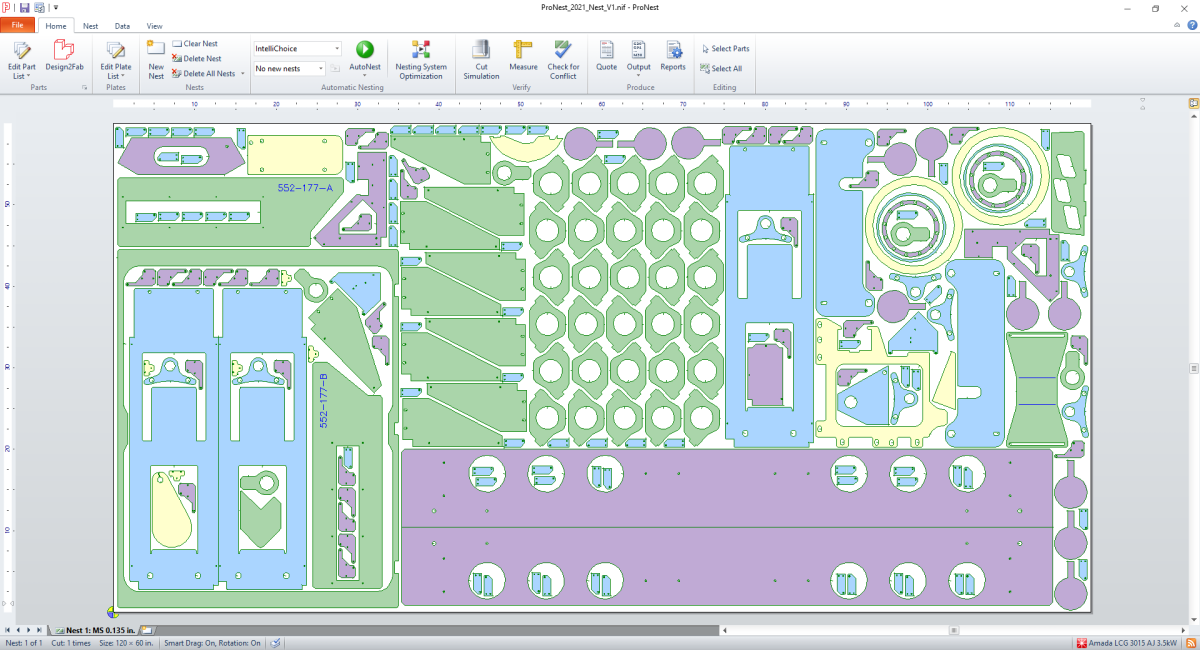Toggle the side panel button at top right
1200x650 pixels.
[1193, 103]
